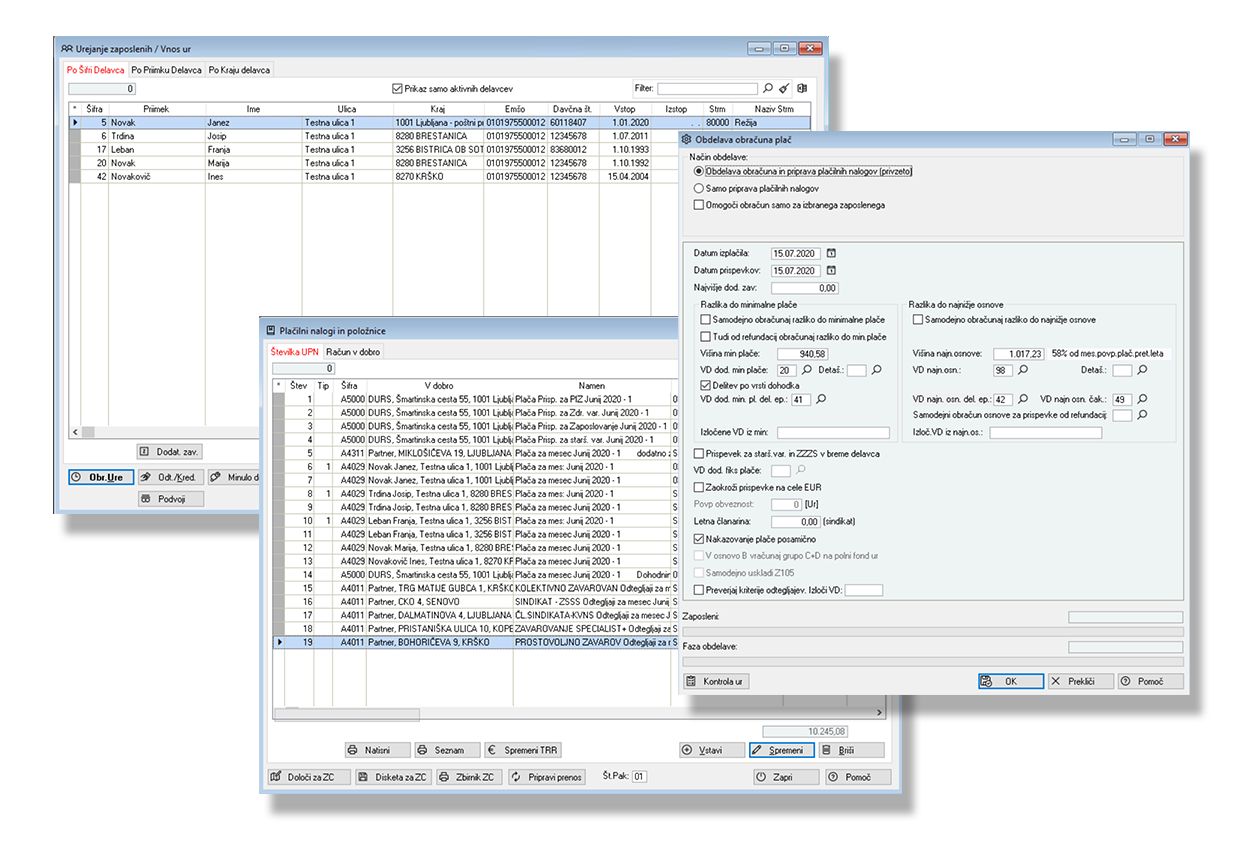Select Po Šifri Delavca tab
Viewport: 1242px width, 851px height.
point(95,70)
